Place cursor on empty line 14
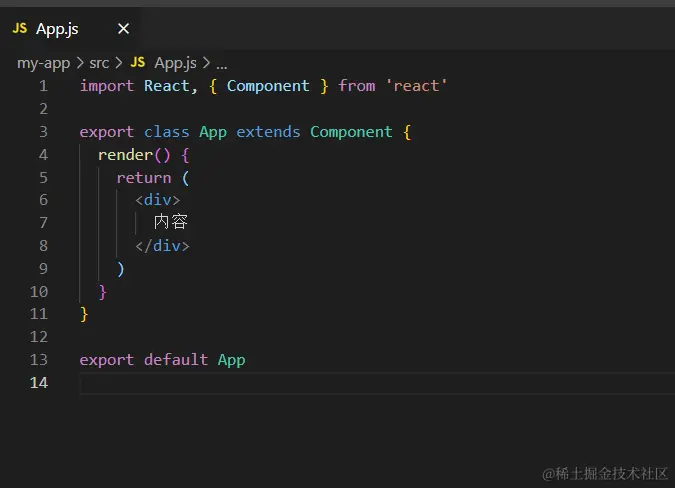Image resolution: width=675 pixels, height=488 pixels. (x=377, y=383)
